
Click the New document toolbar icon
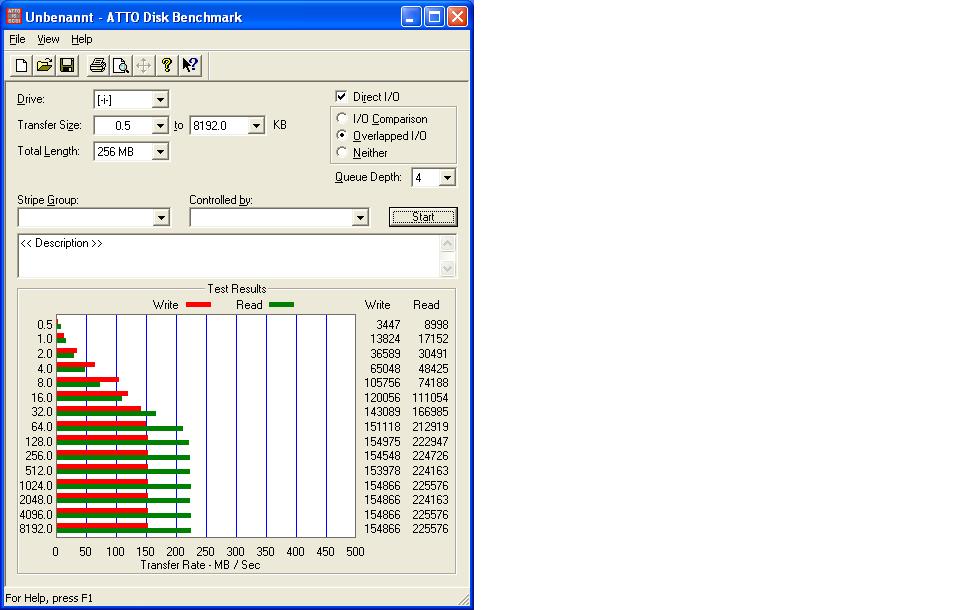pyautogui.click(x=21, y=65)
